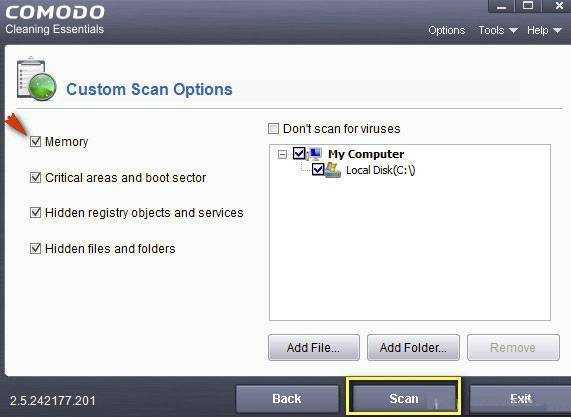Maximize the Comodo window
The image size is (571, 417).
[528, 6]
